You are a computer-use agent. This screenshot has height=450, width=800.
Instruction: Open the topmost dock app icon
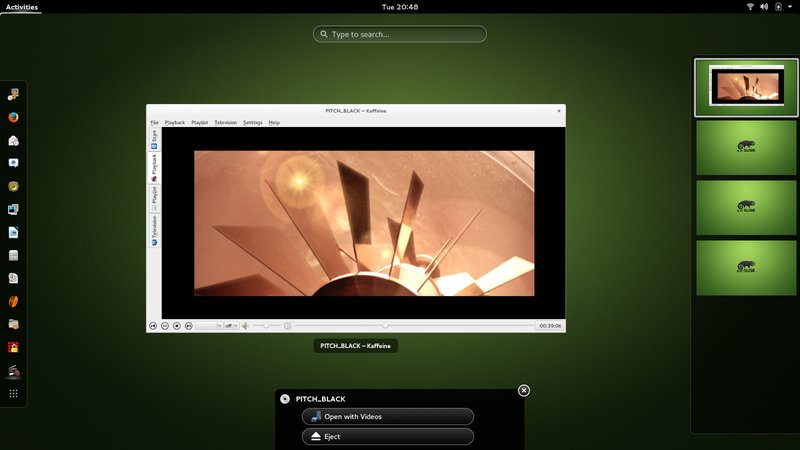(x=13, y=94)
